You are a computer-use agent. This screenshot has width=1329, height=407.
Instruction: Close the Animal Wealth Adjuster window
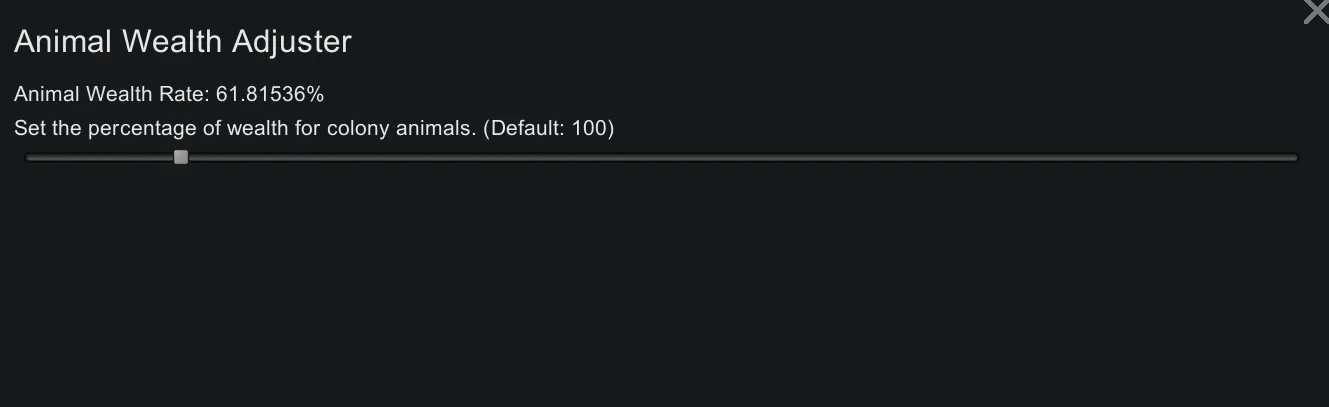[1316, 12]
